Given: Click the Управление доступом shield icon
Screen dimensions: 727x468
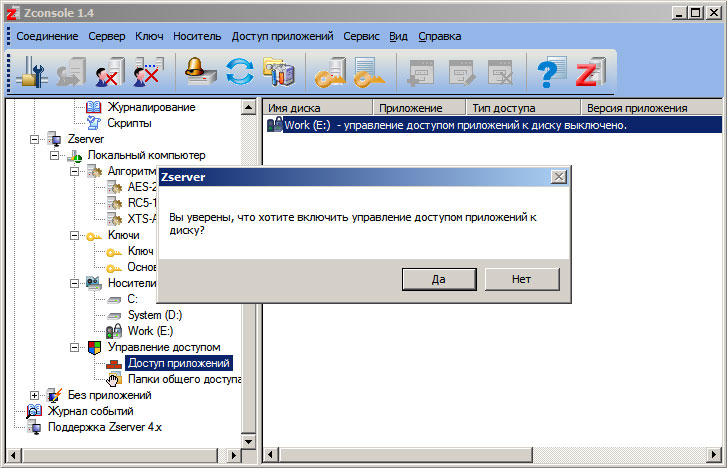Looking at the screenshot, I should point(94,347).
